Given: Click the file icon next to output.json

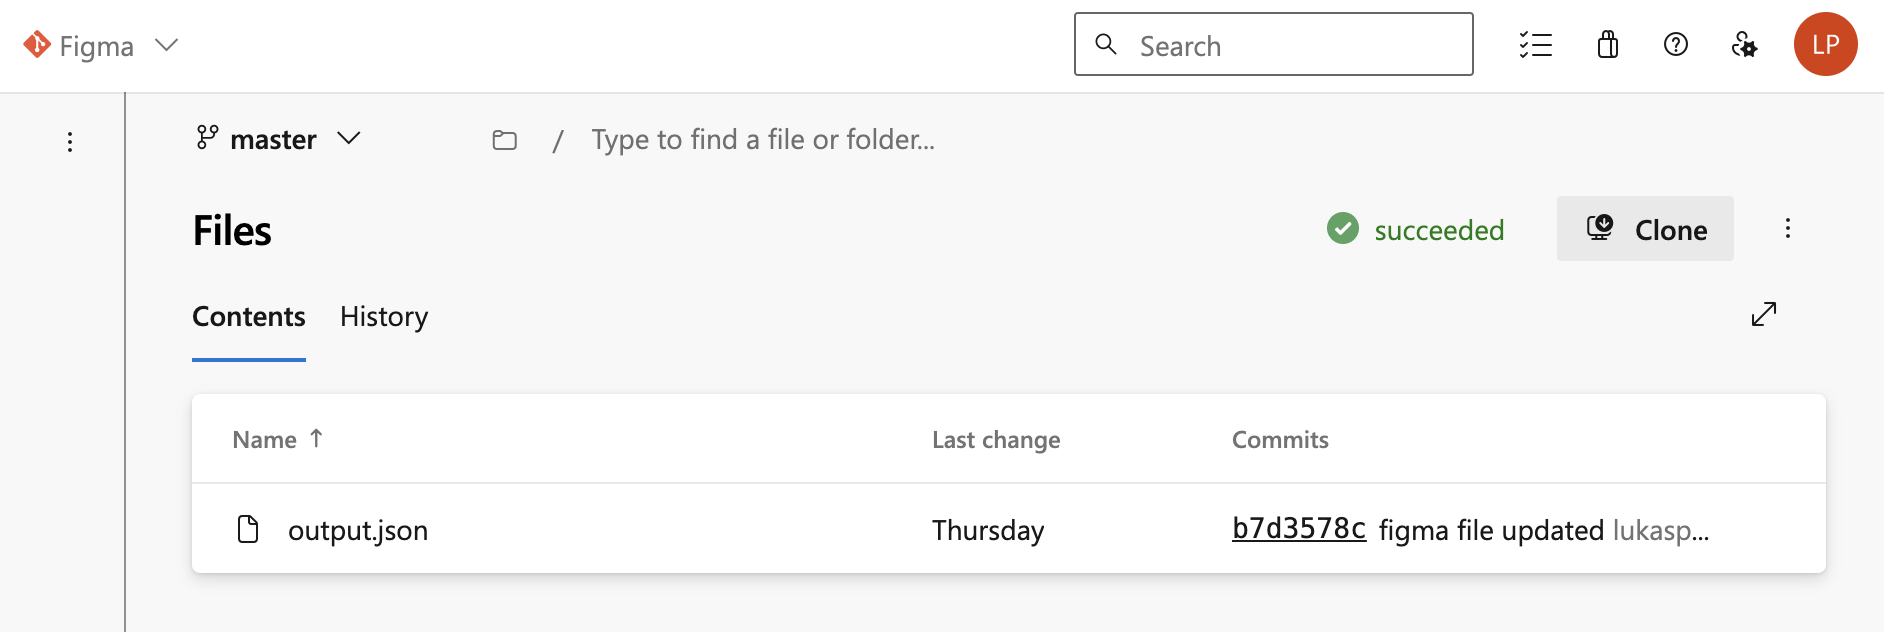Looking at the screenshot, I should 248,529.
